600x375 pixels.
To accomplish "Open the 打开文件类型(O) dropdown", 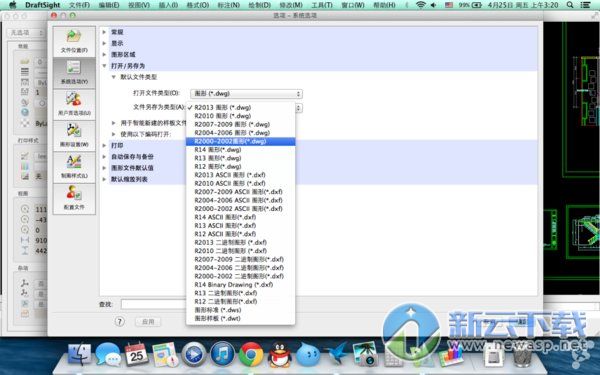I will (x=246, y=94).
